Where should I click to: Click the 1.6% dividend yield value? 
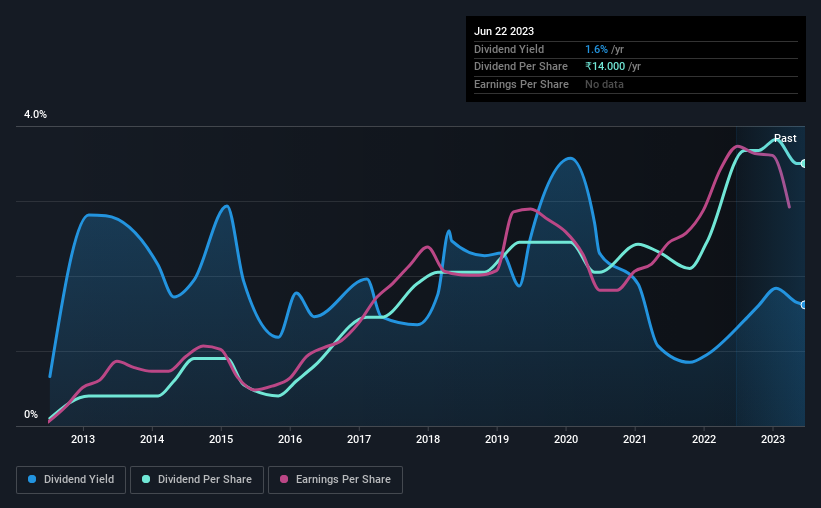596,49
